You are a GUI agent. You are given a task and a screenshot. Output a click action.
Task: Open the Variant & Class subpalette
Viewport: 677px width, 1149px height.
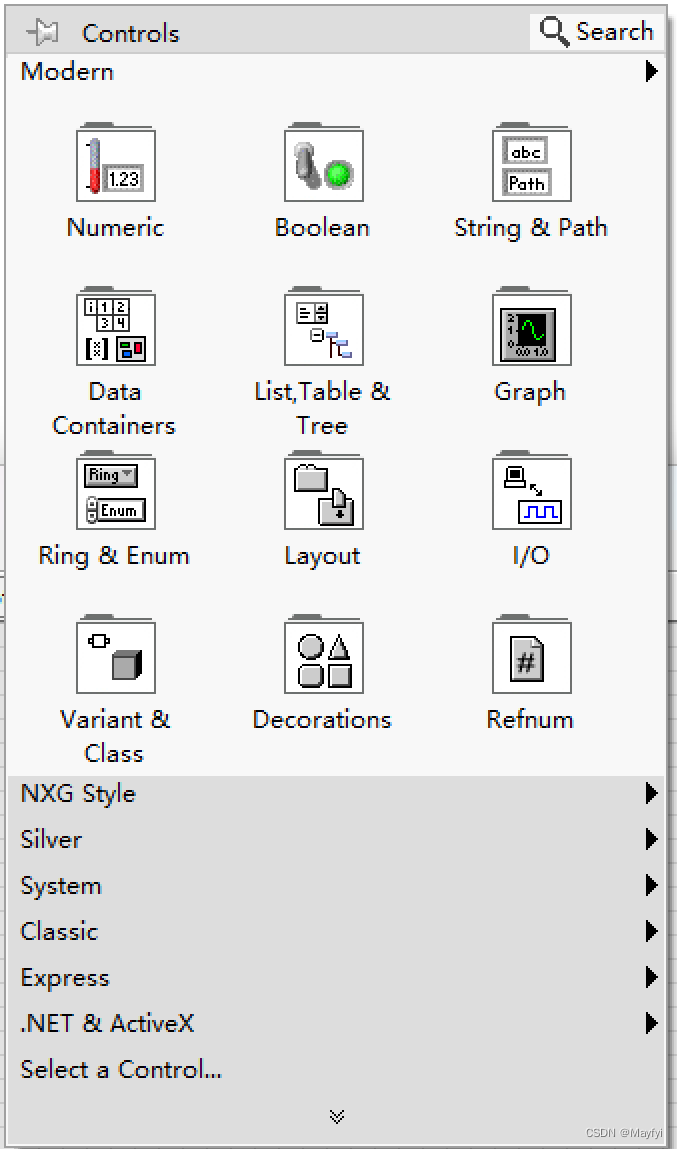[116, 655]
